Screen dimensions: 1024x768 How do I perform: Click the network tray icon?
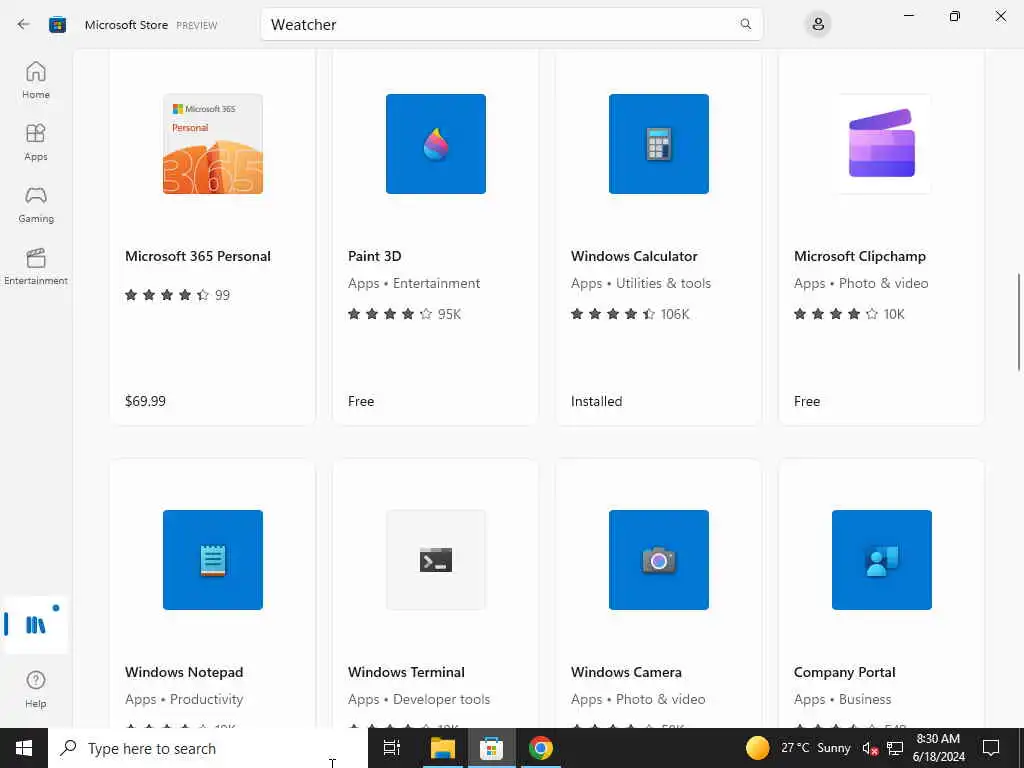point(895,748)
